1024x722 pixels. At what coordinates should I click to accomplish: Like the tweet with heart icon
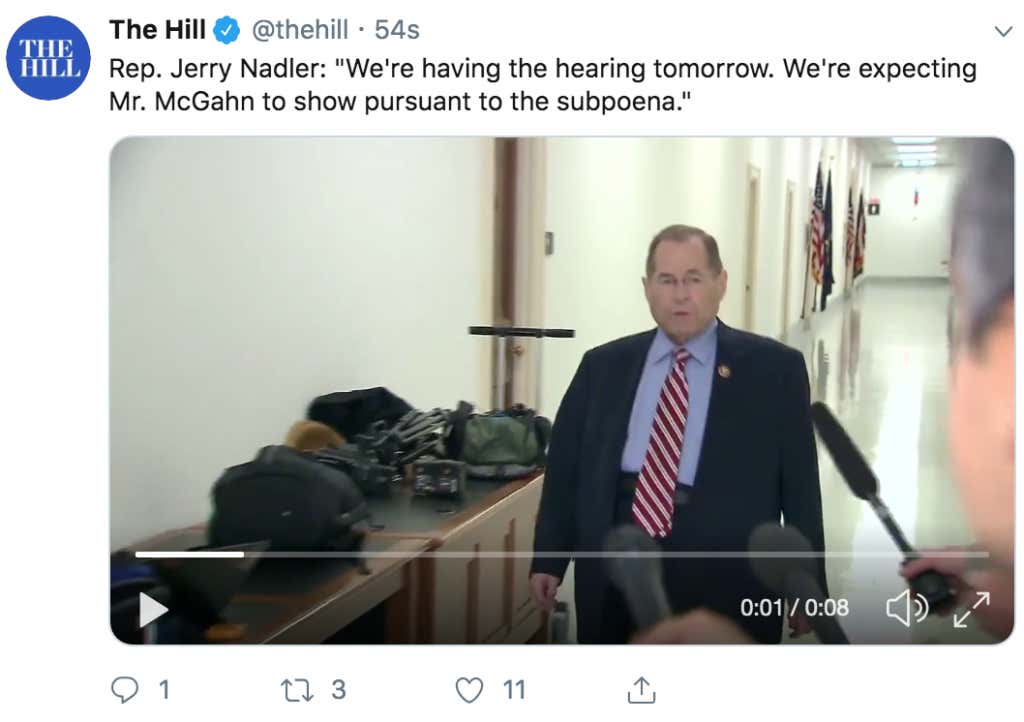(x=469, y=690)
